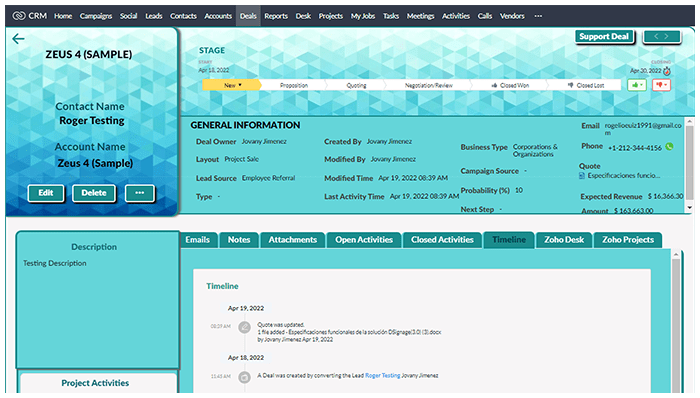The image size is (700, 398).
Task: Open the Especificaciones funcio... quote file link
Action: (x=624, y=176)
